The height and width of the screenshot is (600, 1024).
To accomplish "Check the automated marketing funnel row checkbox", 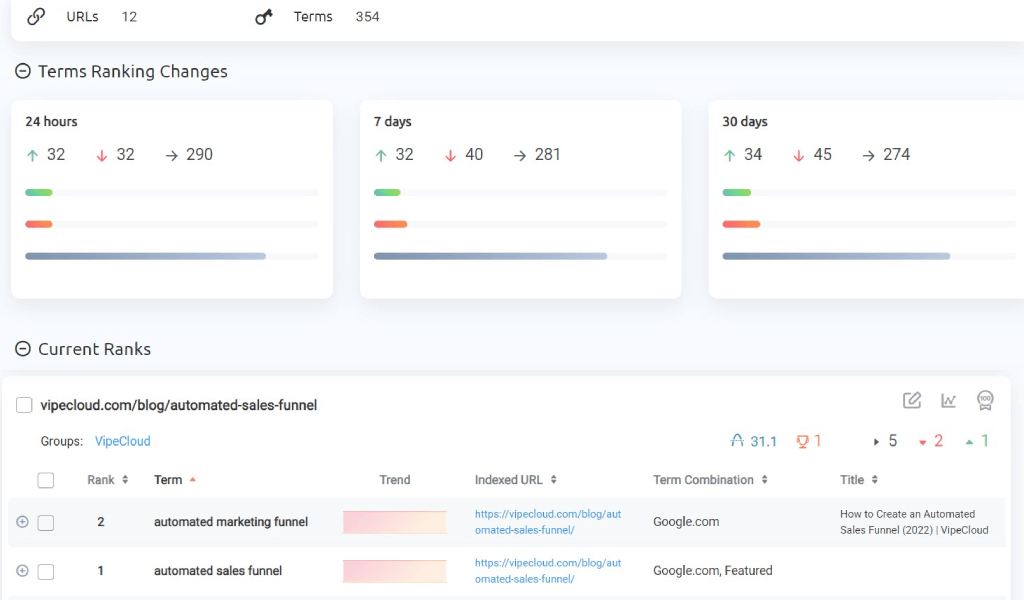I will click(x=46, y=522).
